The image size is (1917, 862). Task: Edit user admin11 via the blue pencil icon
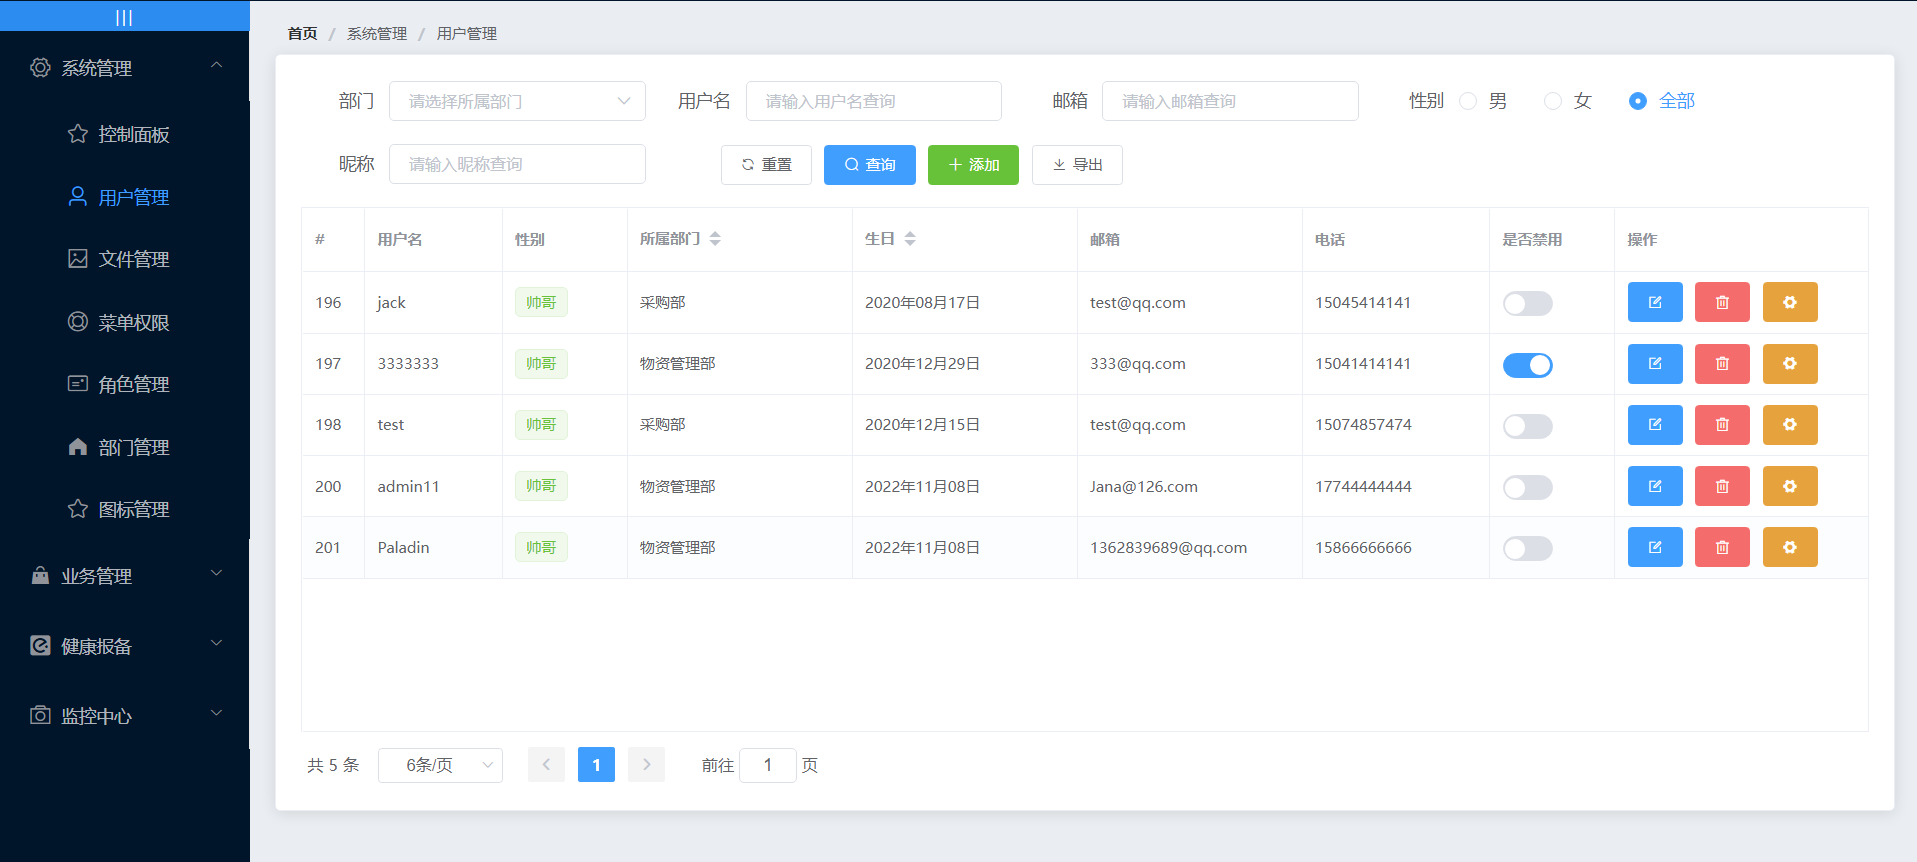pyautogui.click(x=1655, y=486)
